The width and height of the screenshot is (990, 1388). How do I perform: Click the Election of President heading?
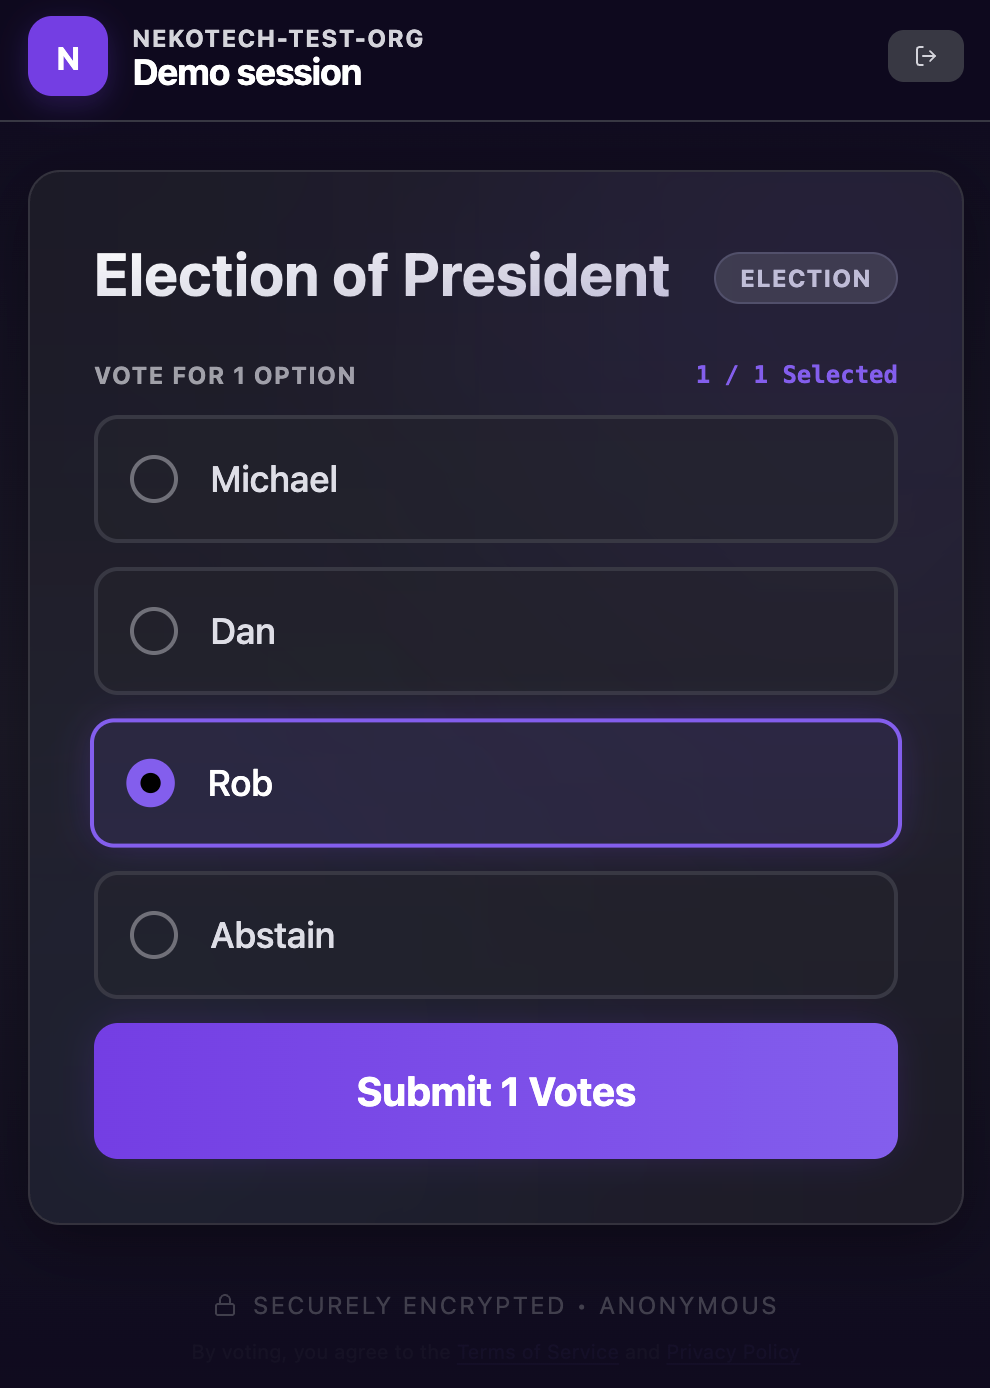point(381,277)
